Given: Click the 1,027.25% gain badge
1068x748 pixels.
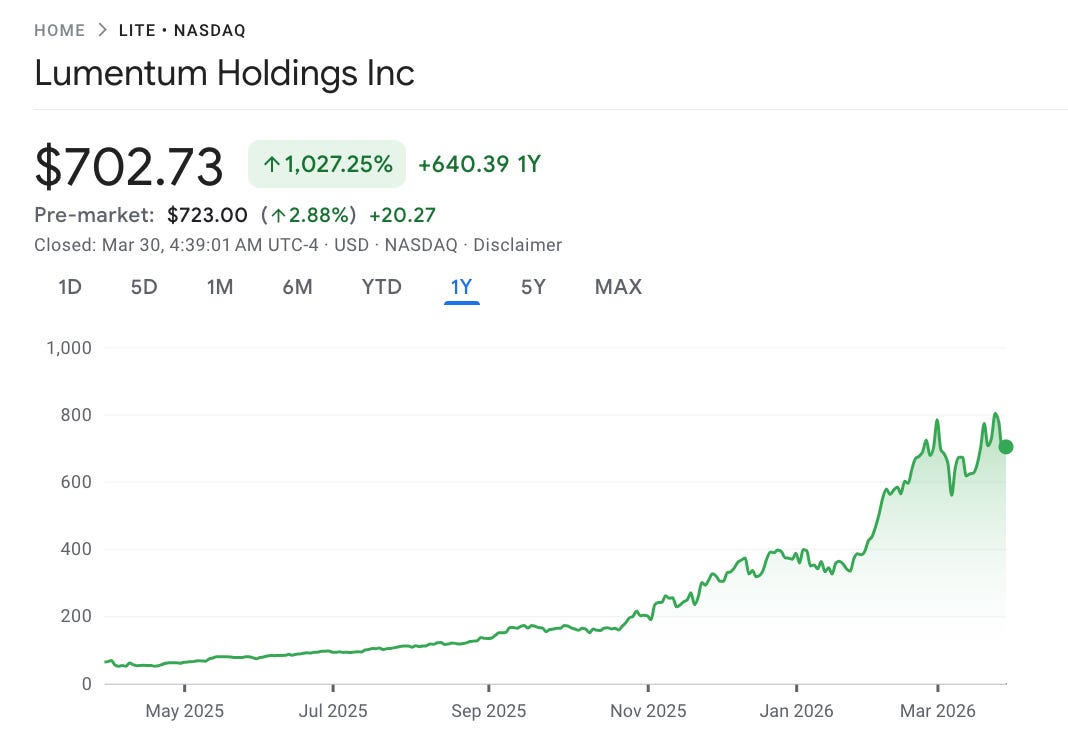Looking at the screenshot, I should click(x=327, y=164).
